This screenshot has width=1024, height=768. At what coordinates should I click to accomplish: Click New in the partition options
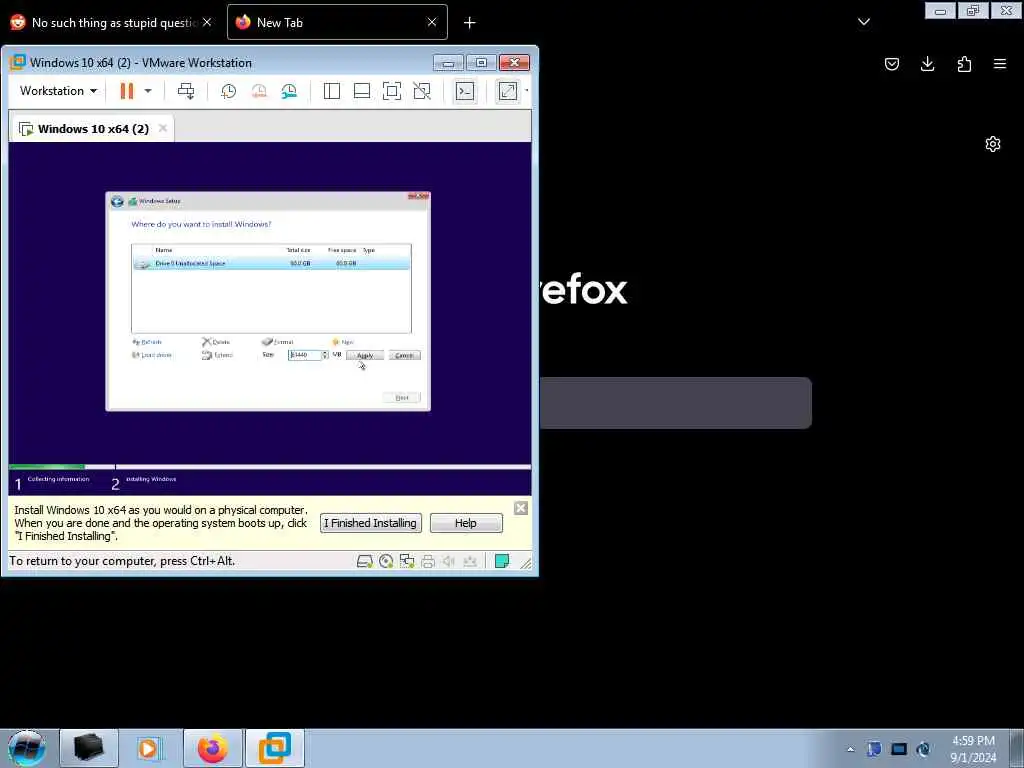click(x=343, y=342)
